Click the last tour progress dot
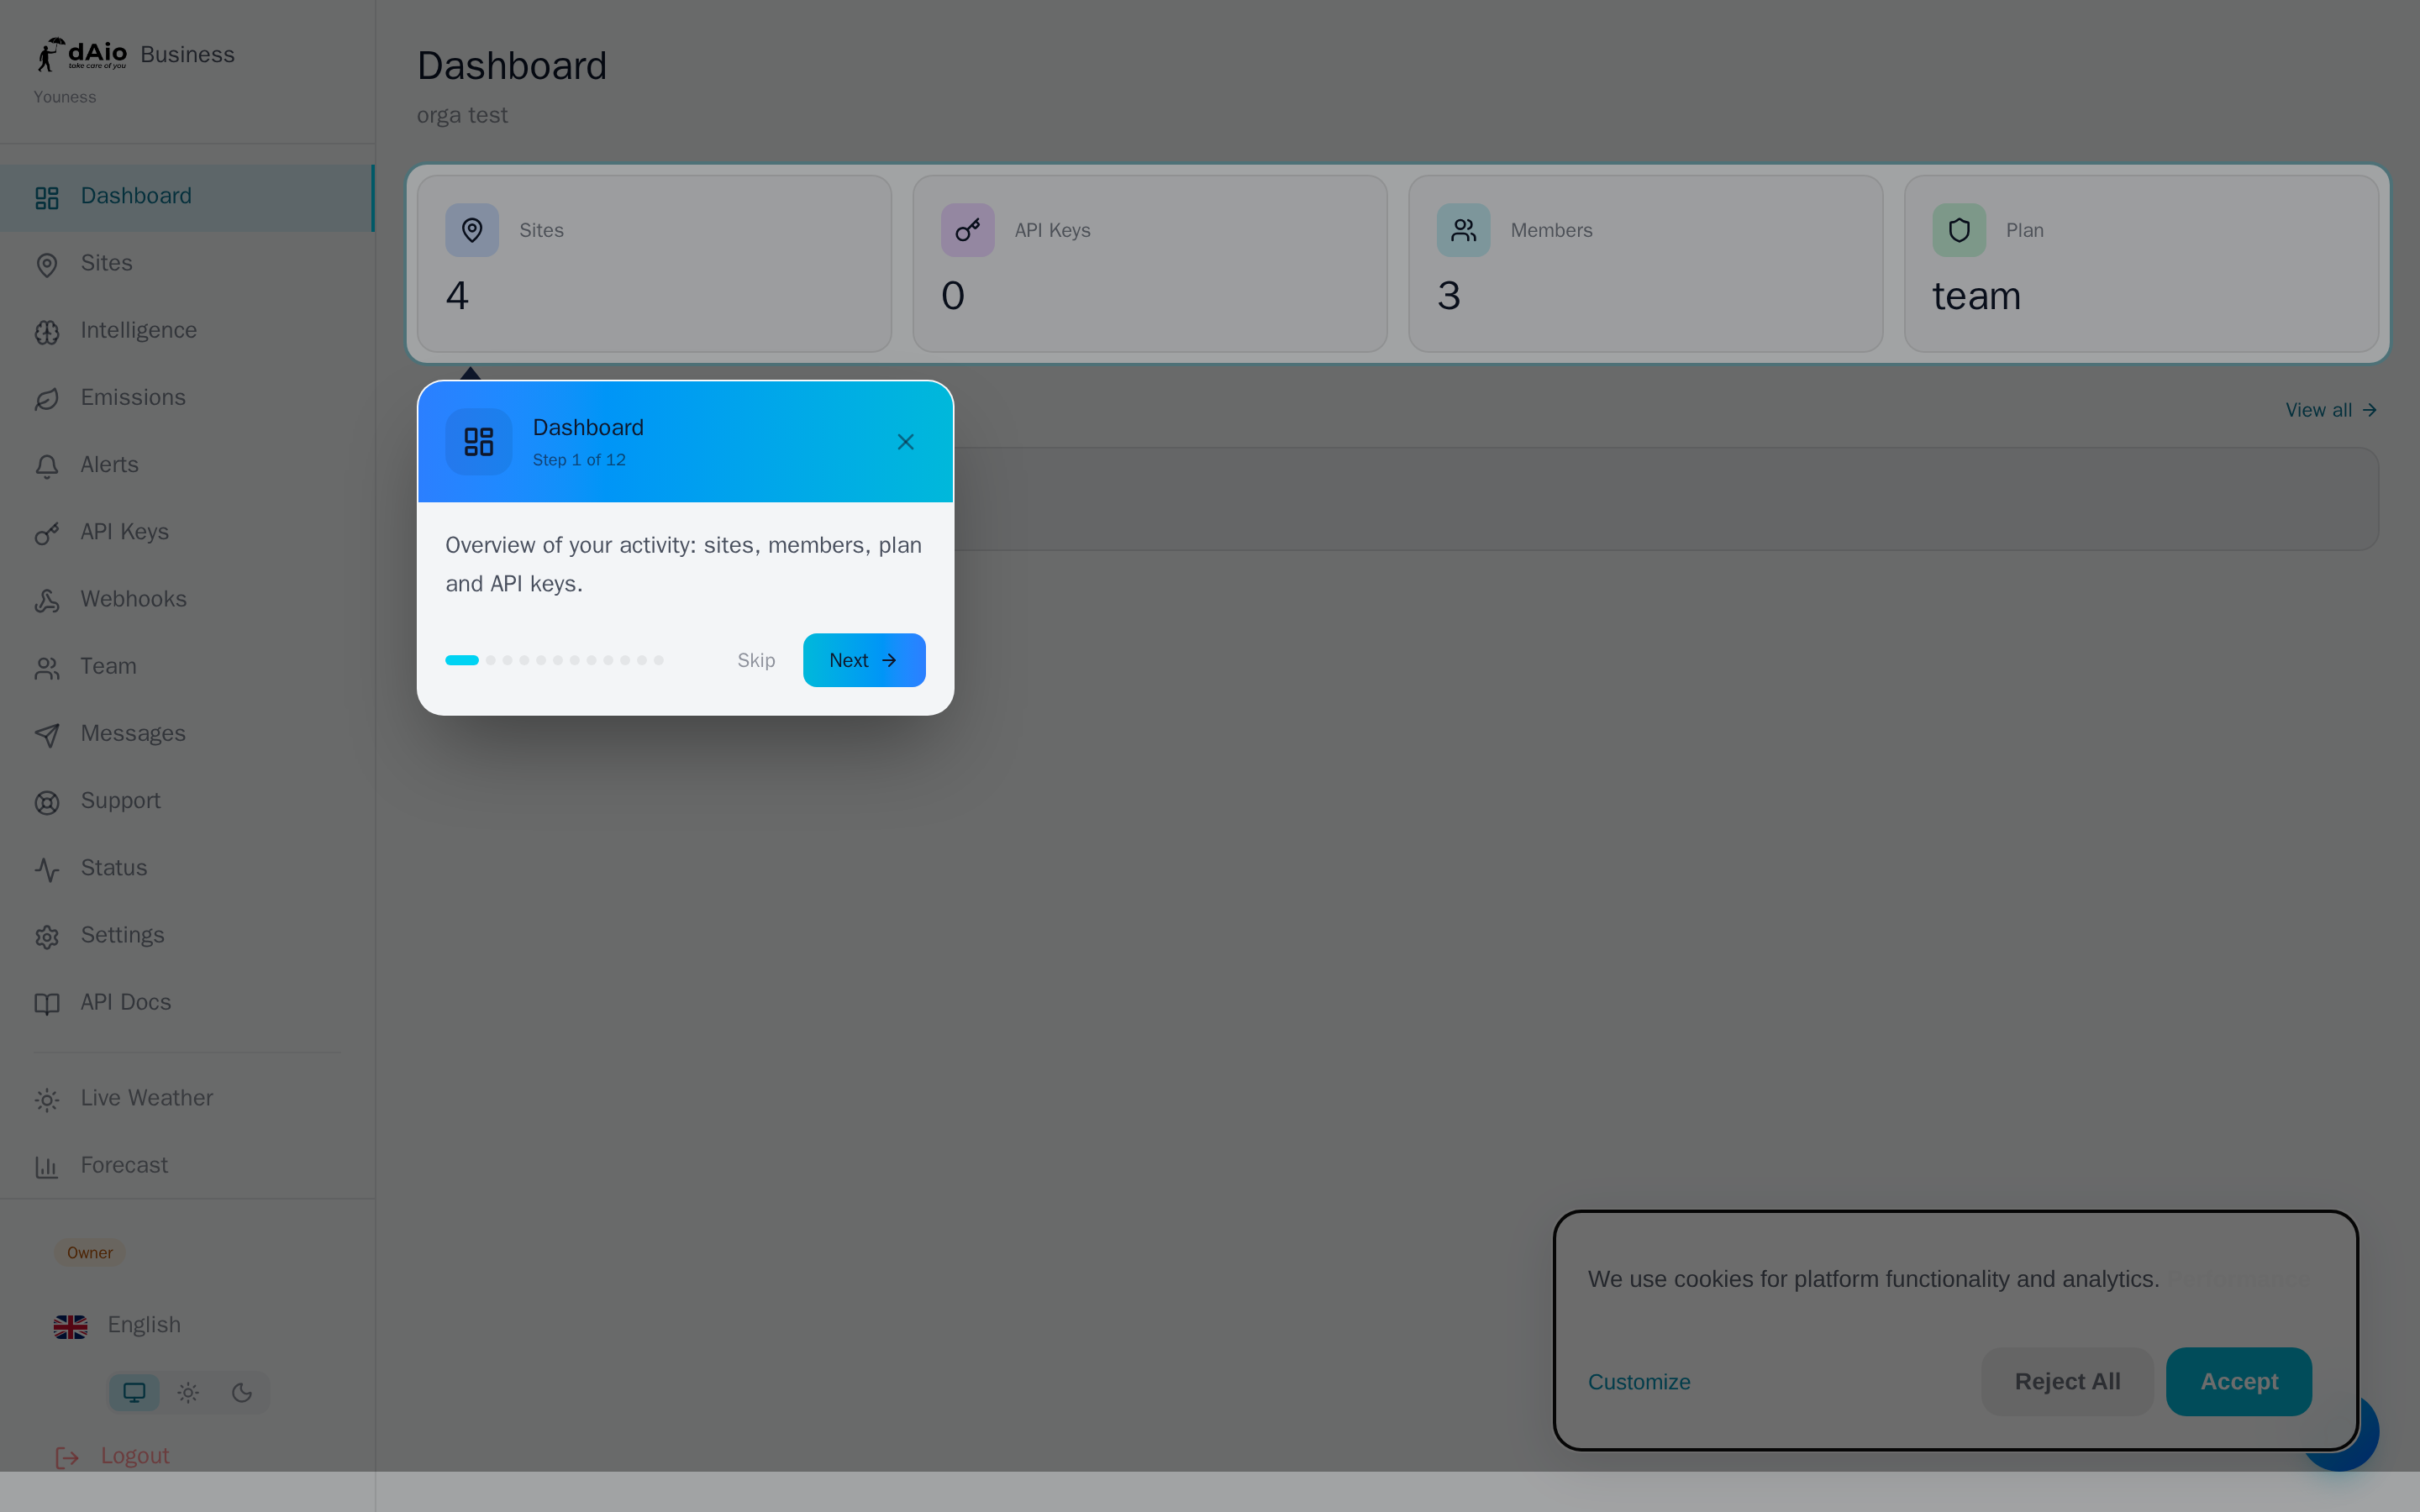Screen dimensions: 2420x1512 [x=659, y=660]
